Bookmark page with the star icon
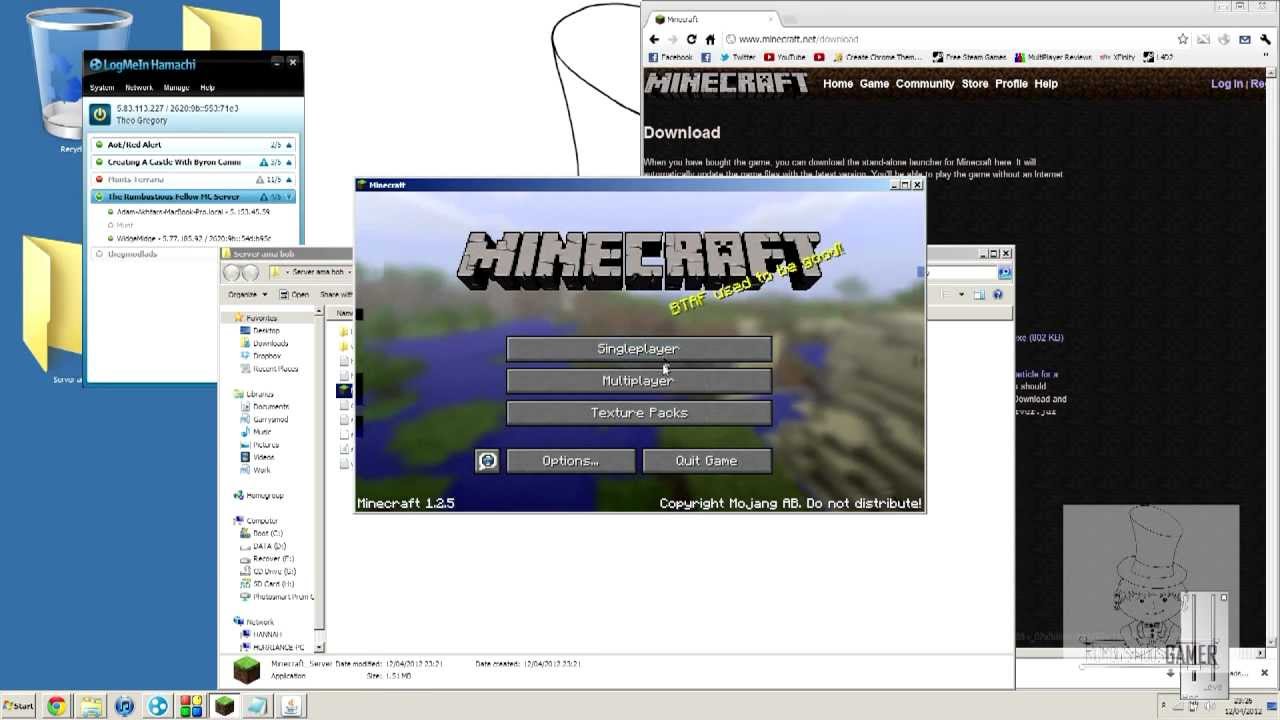Screen dimensions: 1280x720 pyautogui.click(x=1183, y=39)
